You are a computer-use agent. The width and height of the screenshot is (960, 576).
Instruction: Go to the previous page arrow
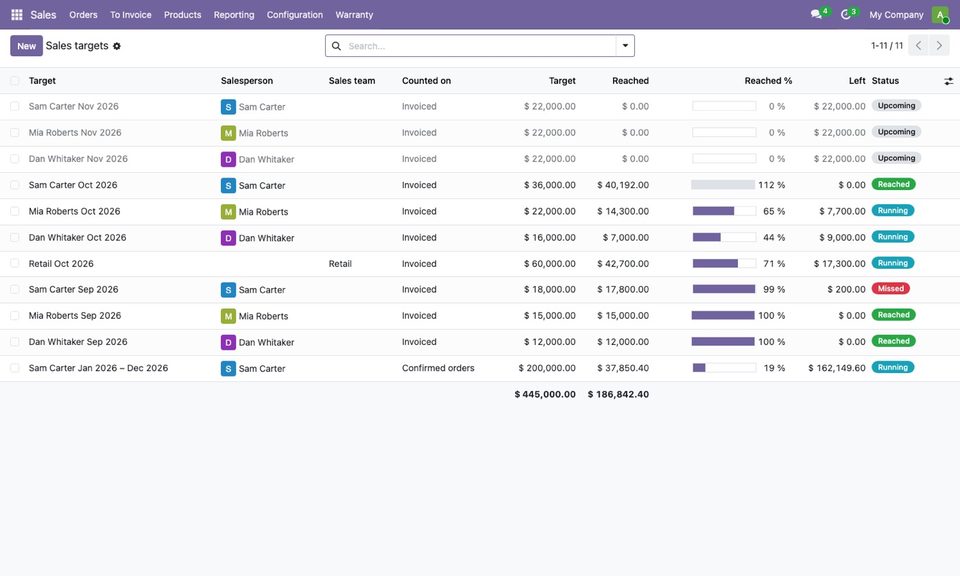coord(918,45)
